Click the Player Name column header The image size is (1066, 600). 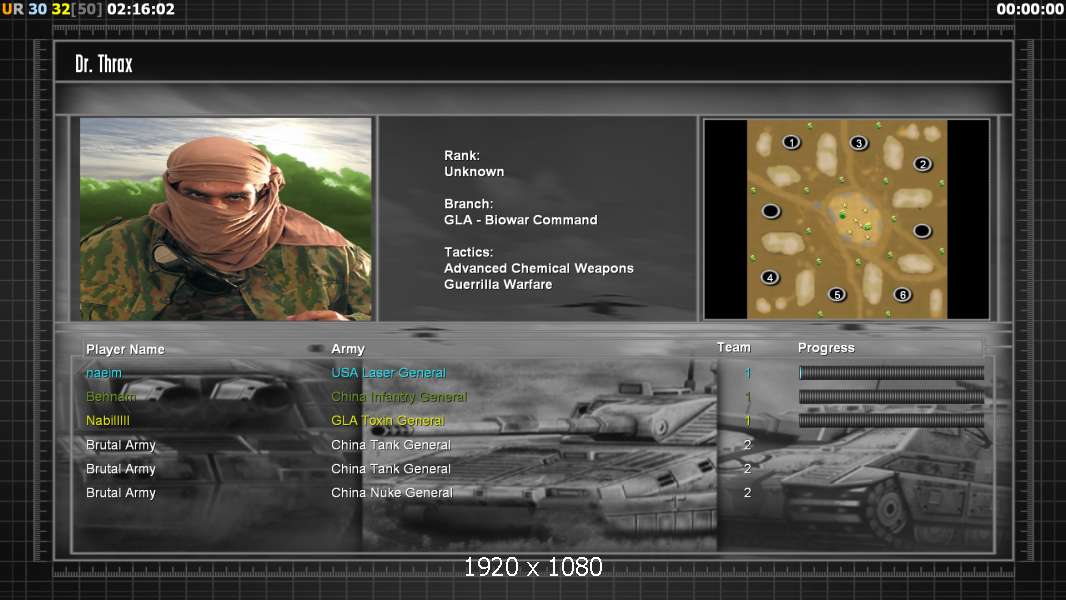125,349
